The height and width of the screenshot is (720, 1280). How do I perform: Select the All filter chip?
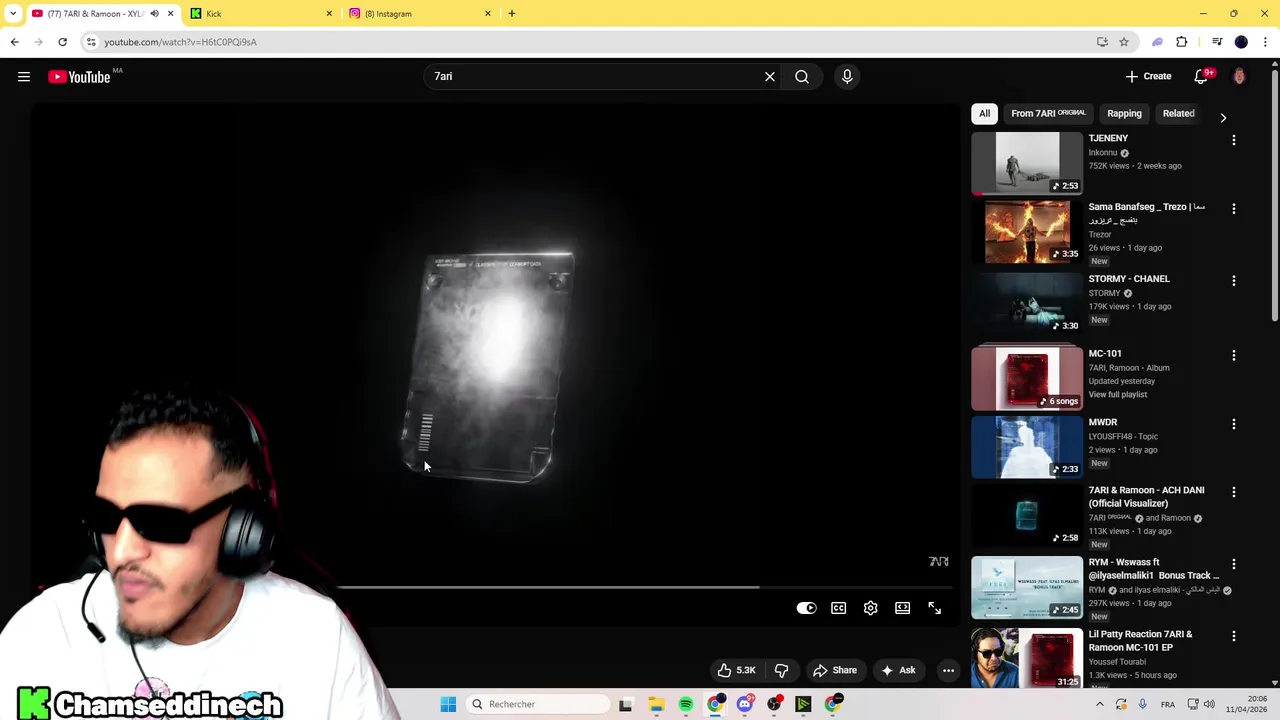coord(984,114)
